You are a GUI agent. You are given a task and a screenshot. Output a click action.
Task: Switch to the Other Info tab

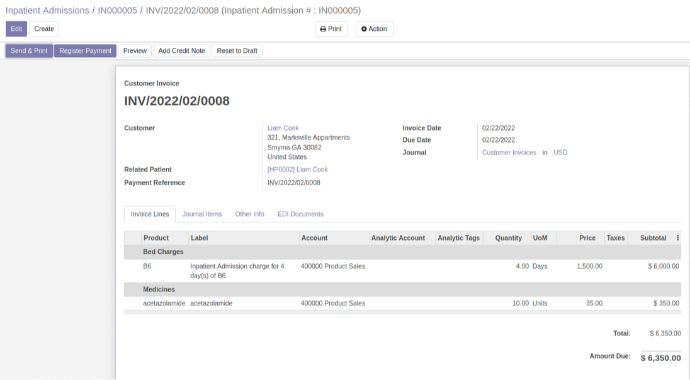pos(250,214)
